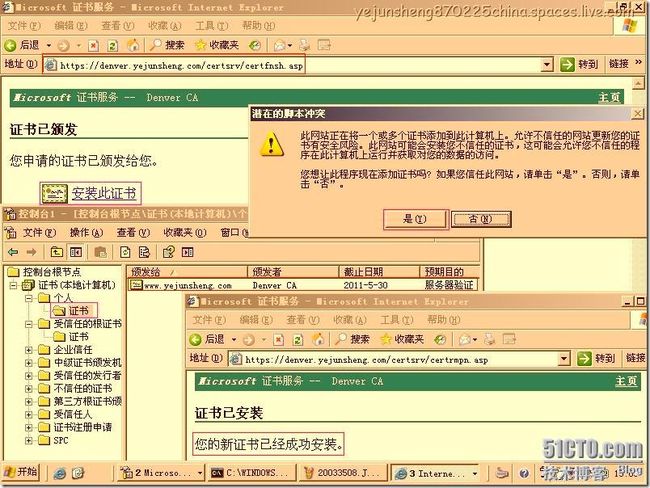Launch Internet Explorer from the Quick Launch bar
This screenshot has width=650, height=488.
click(60, 473)
